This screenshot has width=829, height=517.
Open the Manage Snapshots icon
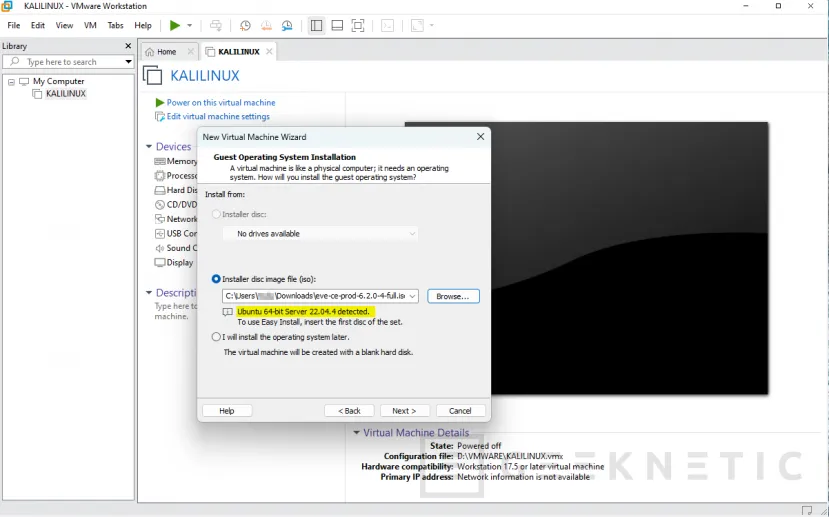coord(287,25)
